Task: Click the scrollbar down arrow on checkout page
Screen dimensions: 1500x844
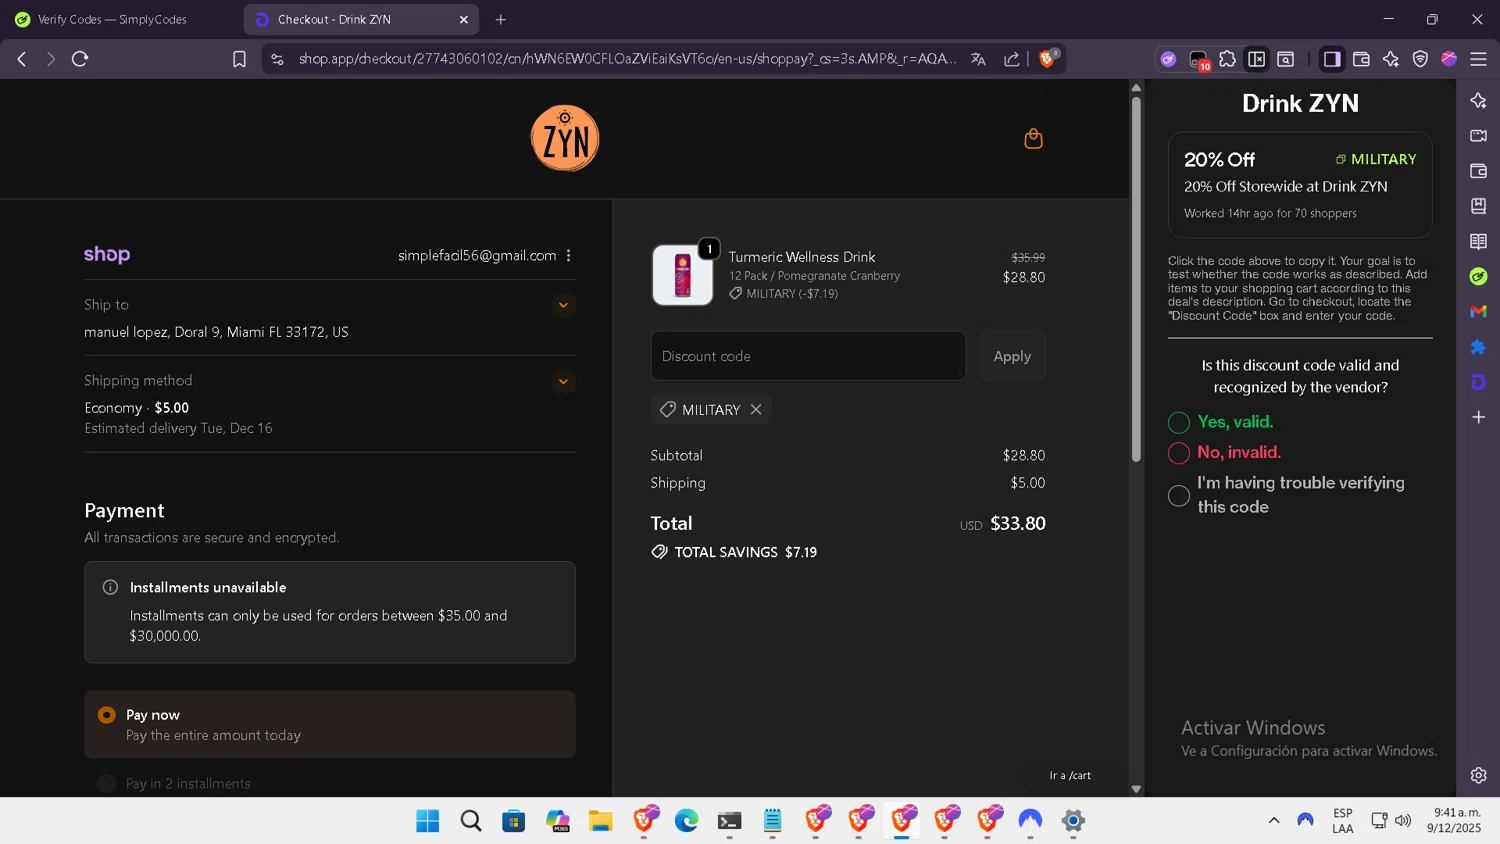Action: click(1136, 789)
